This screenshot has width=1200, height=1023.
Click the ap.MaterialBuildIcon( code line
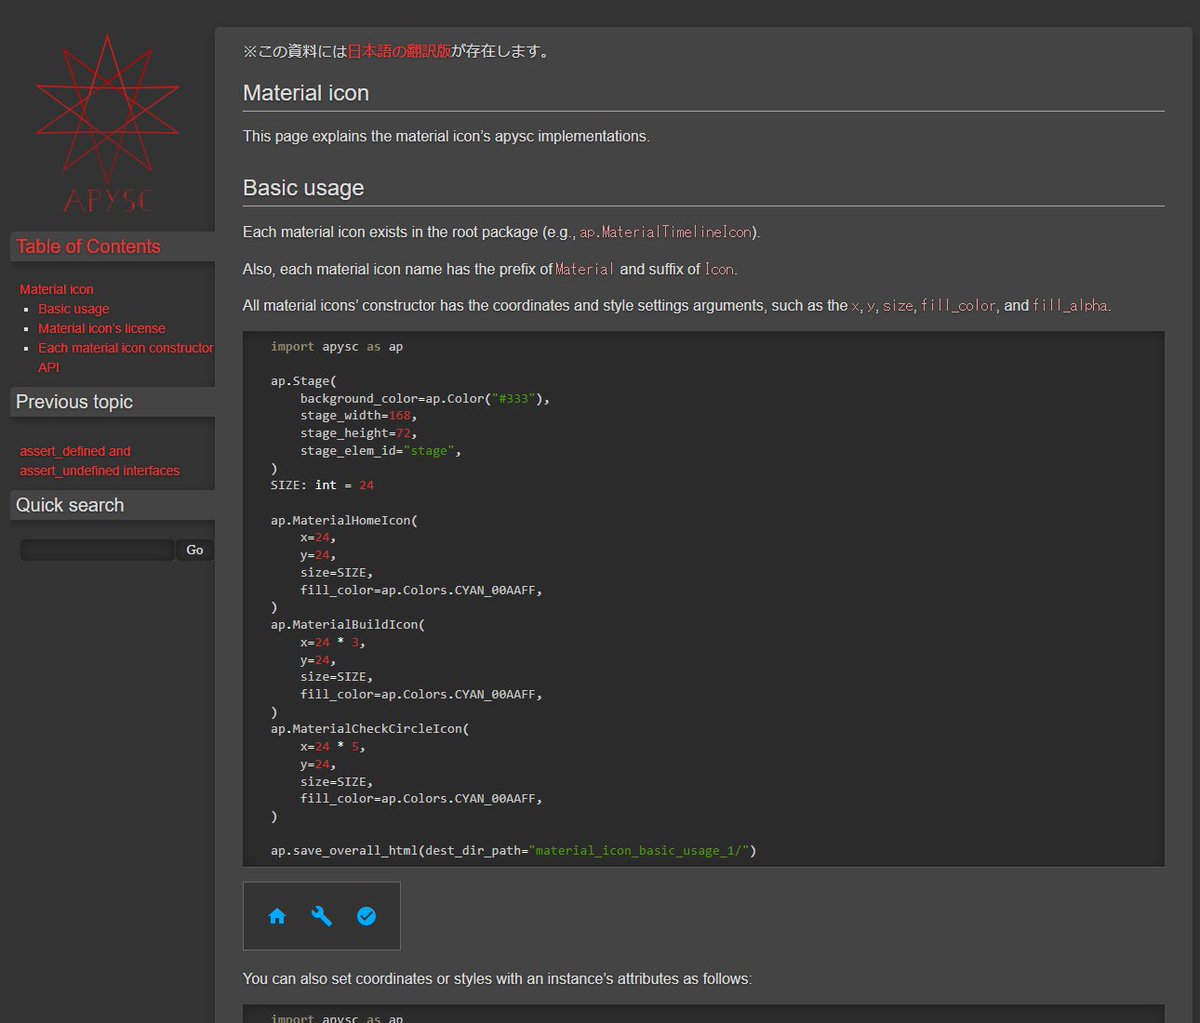[x=348, y=624]
